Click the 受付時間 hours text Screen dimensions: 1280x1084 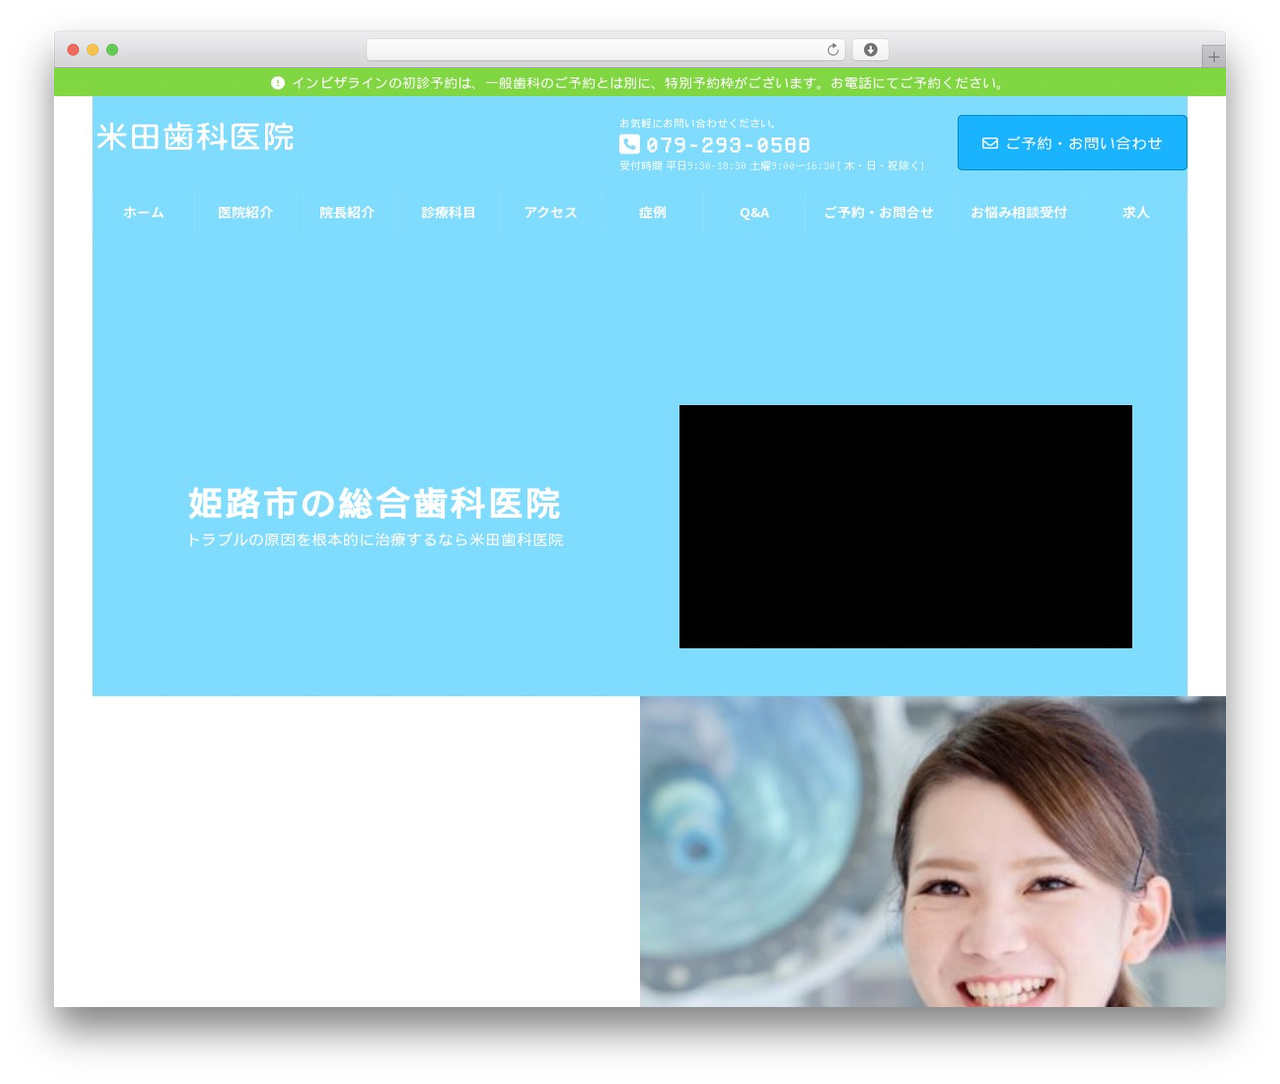(x=771, y=166)
